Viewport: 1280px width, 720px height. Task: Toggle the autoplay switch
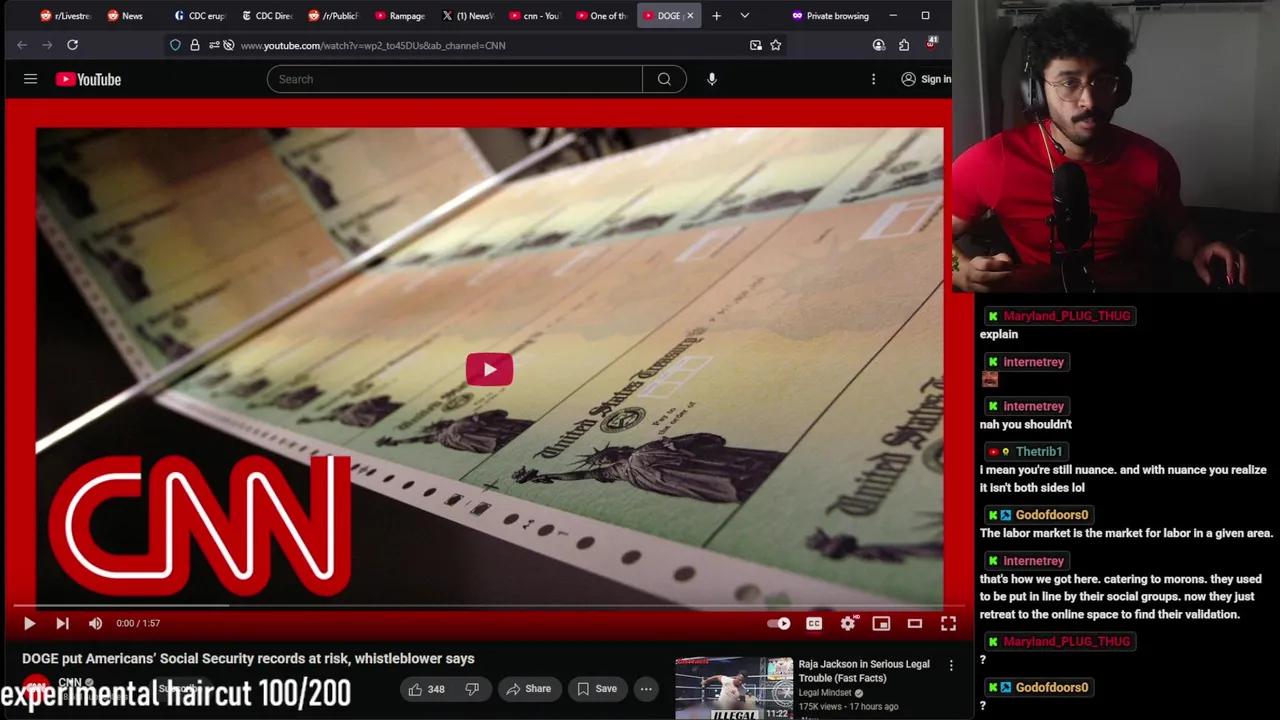(779, 623)
